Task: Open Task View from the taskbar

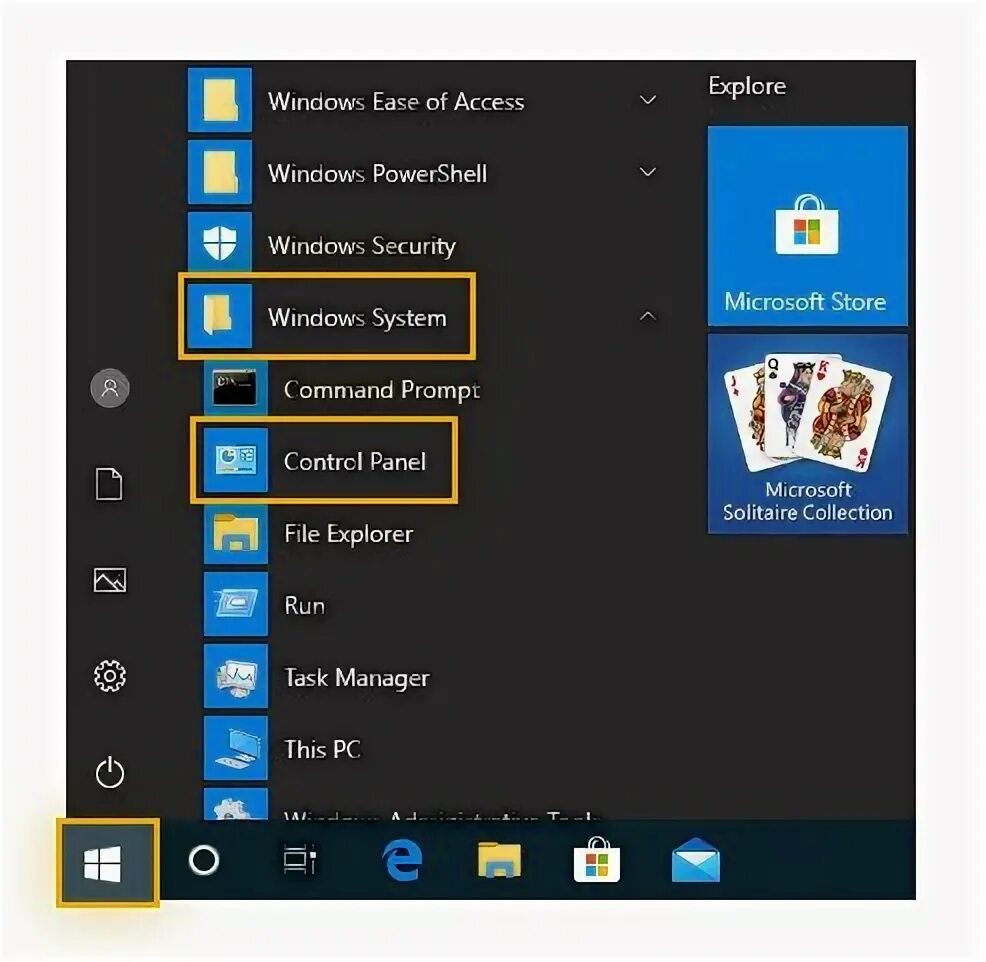Action: click(300, 860)
